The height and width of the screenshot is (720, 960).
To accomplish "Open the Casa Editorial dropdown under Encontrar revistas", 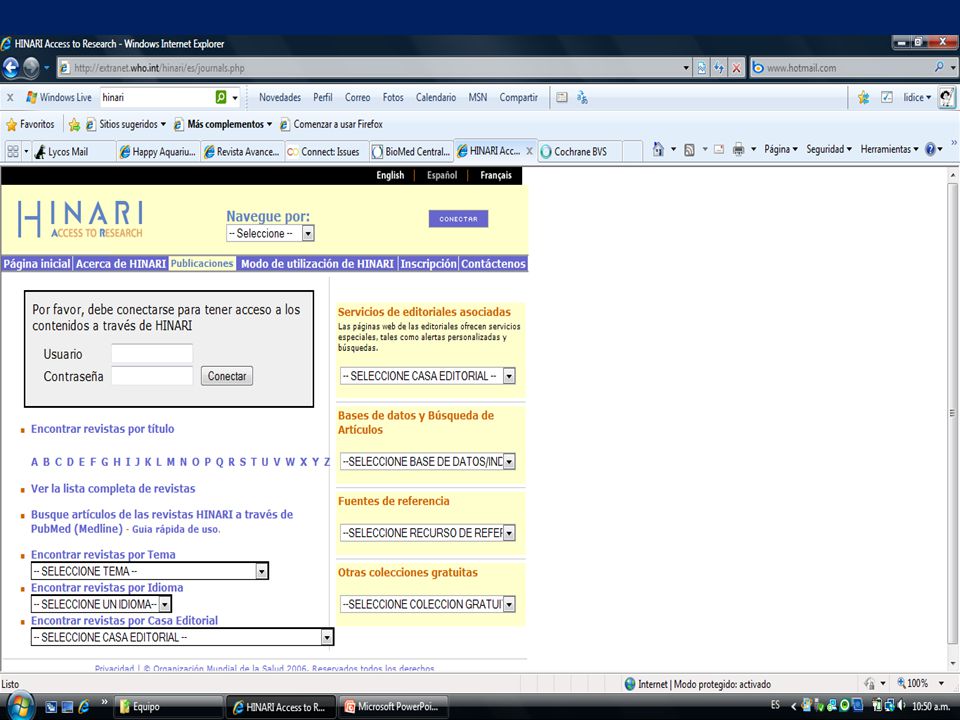I will coord(182,637).
